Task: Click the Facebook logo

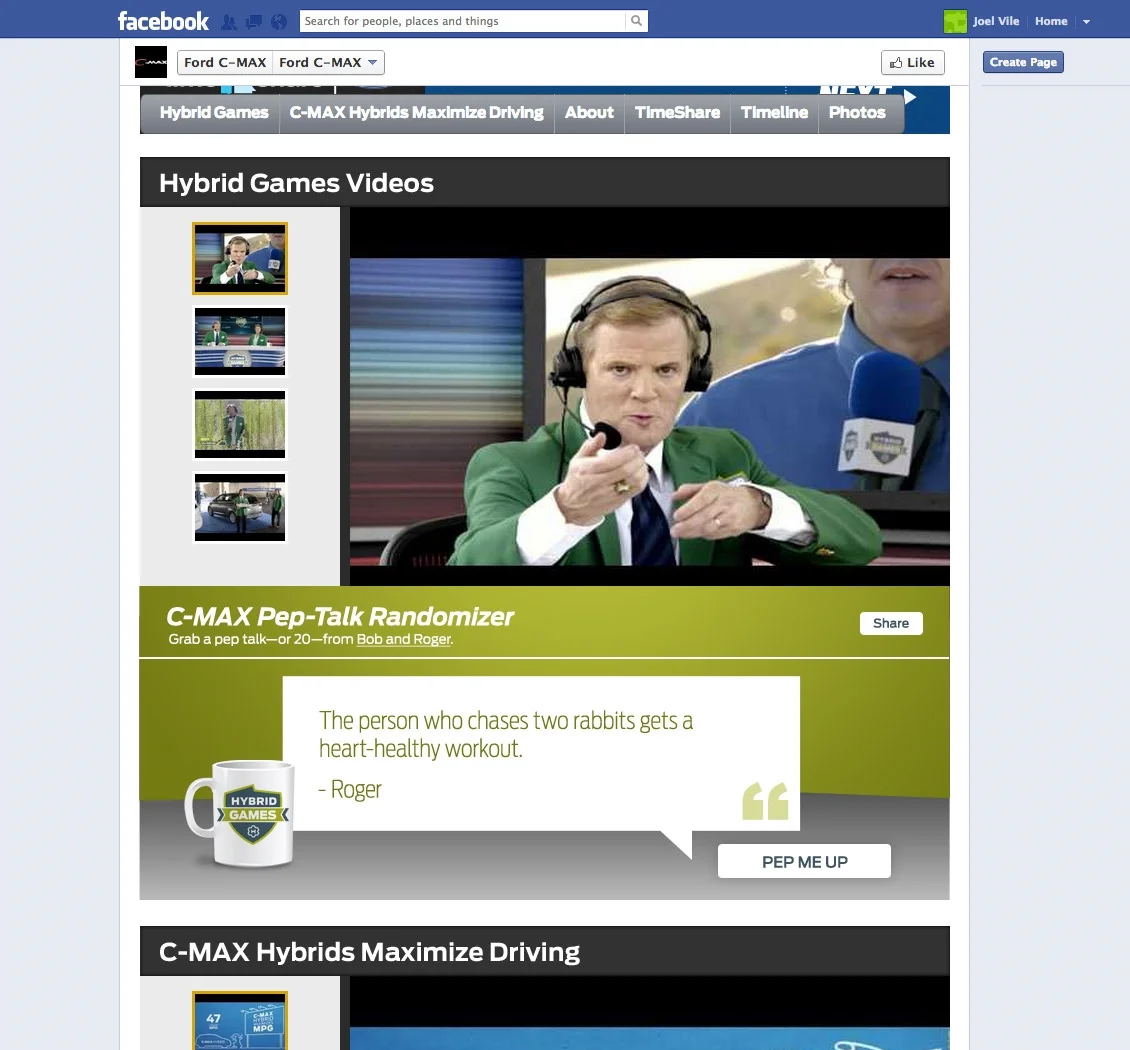Action: (x=163, y=21)
